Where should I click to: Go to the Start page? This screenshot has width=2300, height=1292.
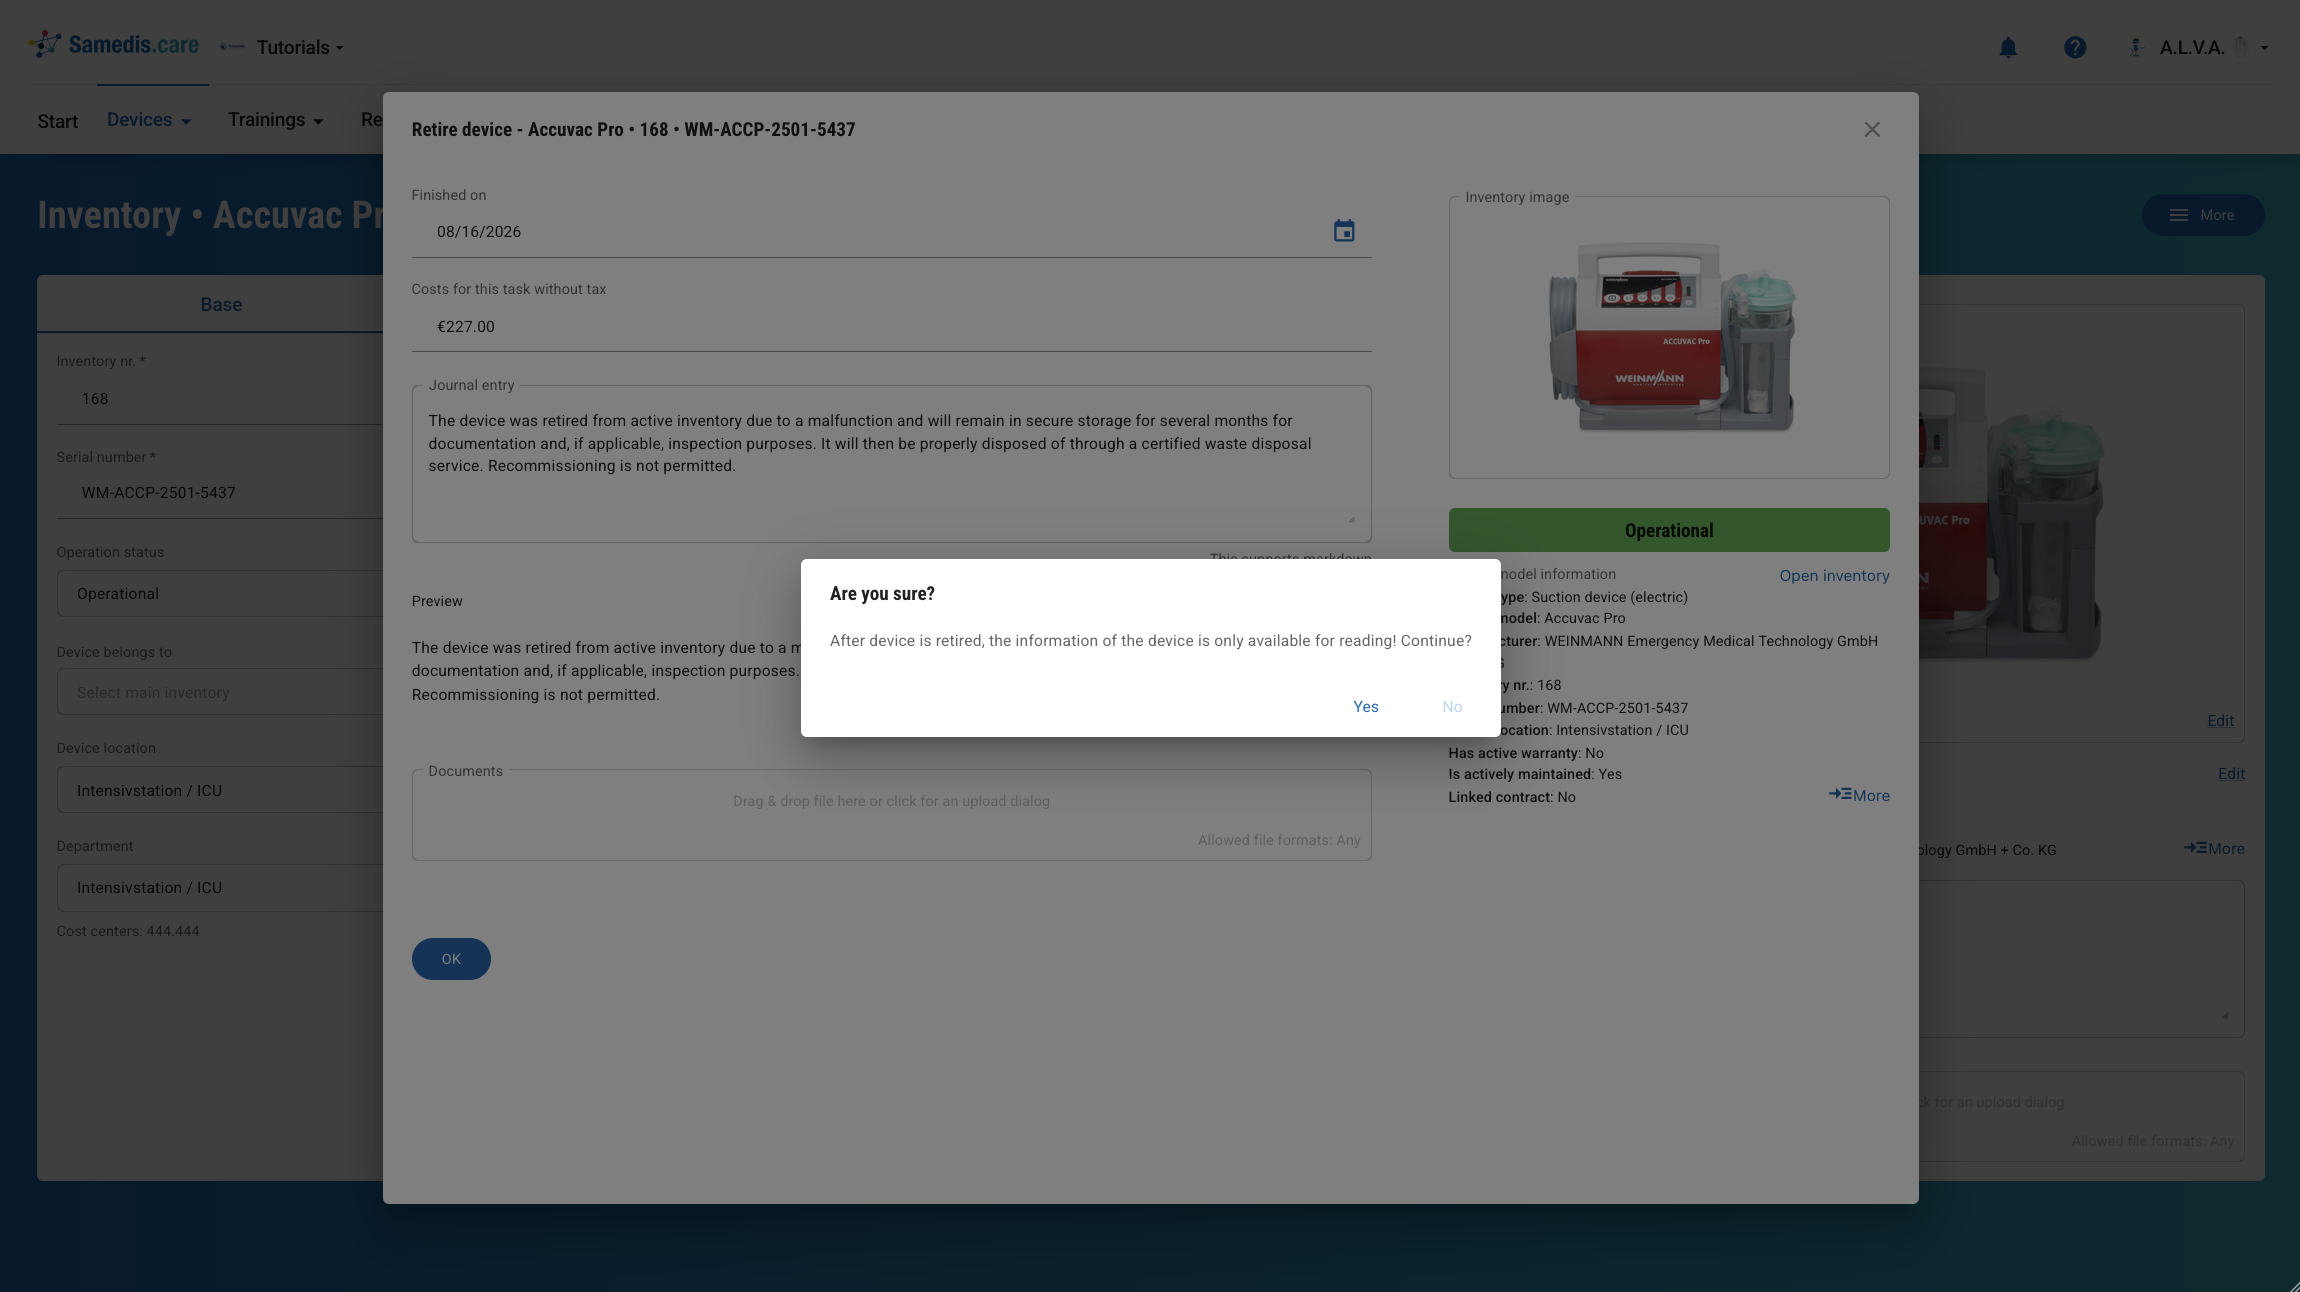(x=58, y=121)
